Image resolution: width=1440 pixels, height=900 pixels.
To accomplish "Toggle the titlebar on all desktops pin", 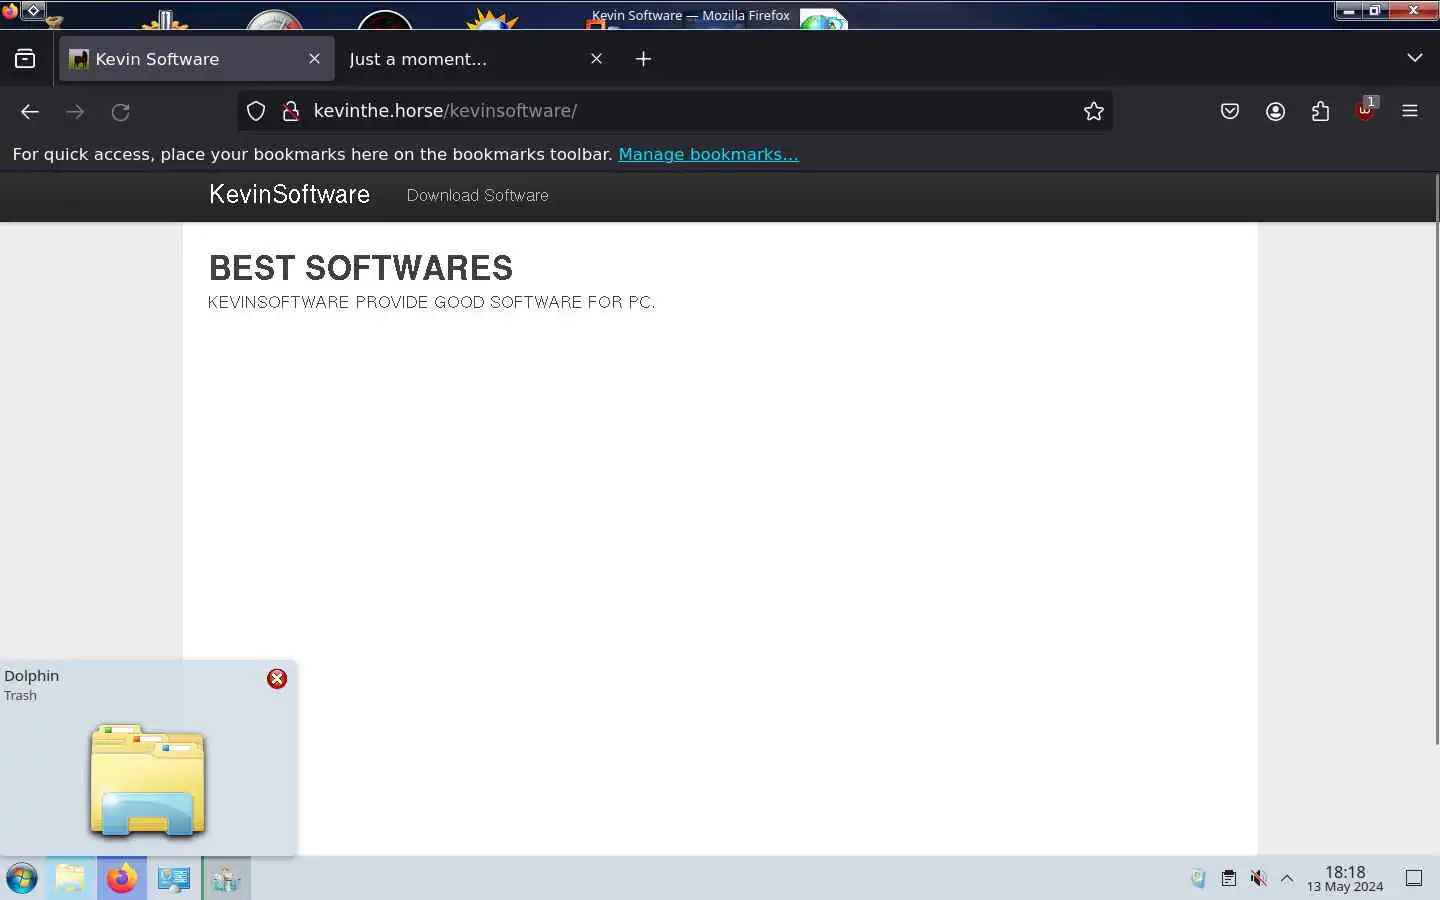I will 33,11.
